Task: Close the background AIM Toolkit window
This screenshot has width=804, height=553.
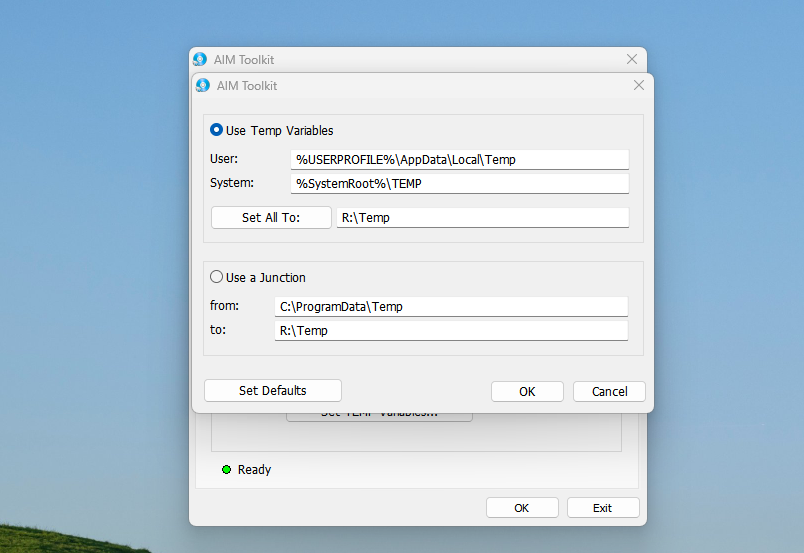Action: (x=631, y=60)
